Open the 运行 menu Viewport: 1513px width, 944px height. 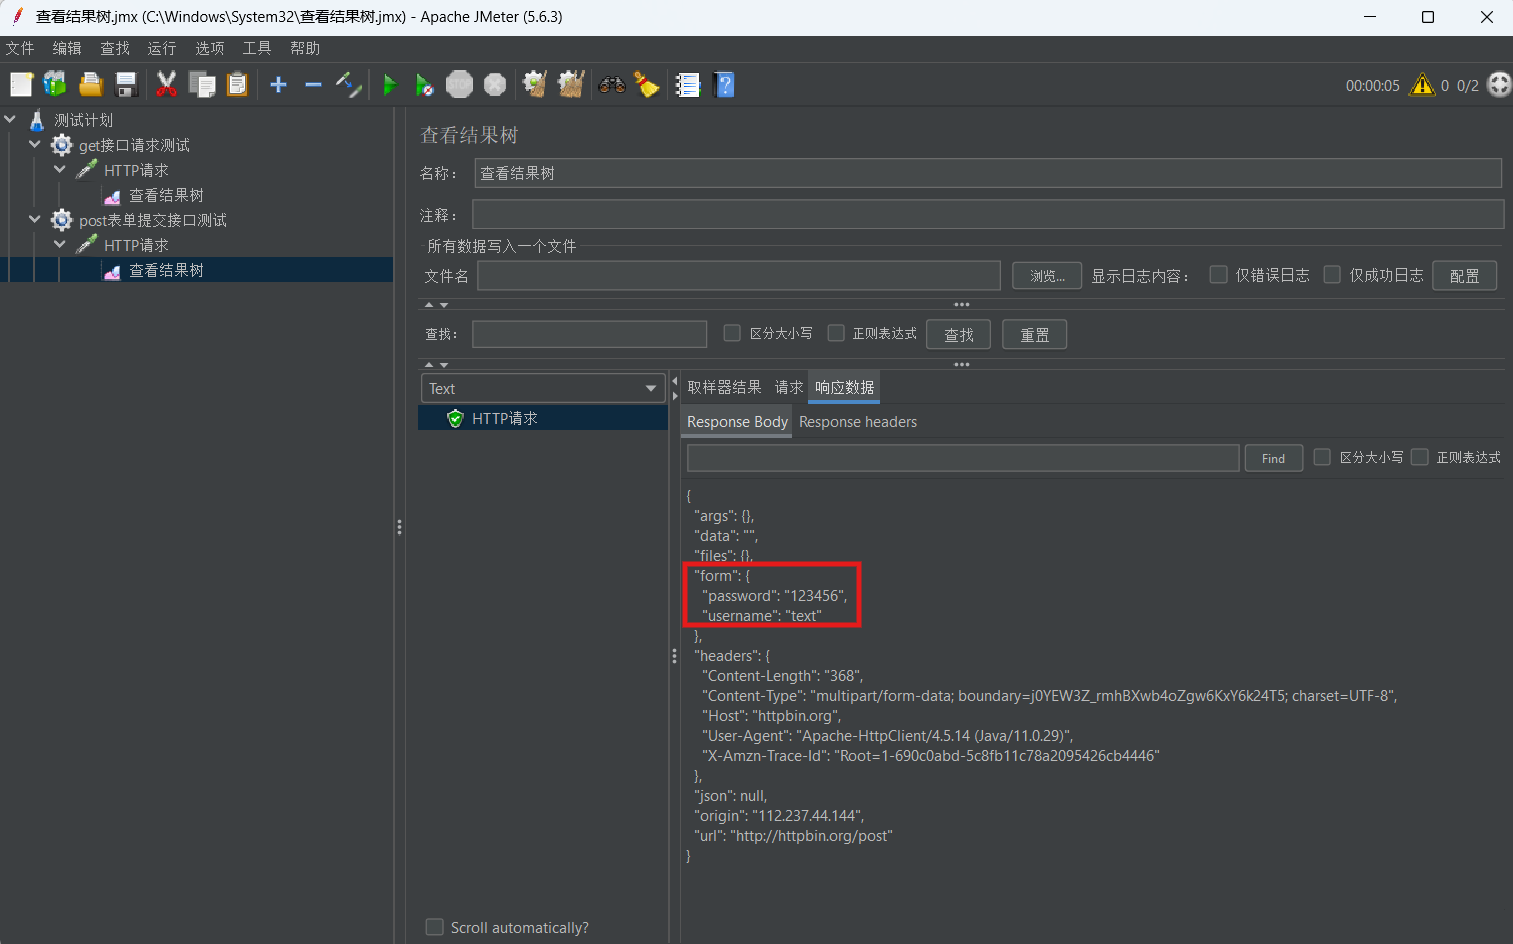click(x=162, y=48)
